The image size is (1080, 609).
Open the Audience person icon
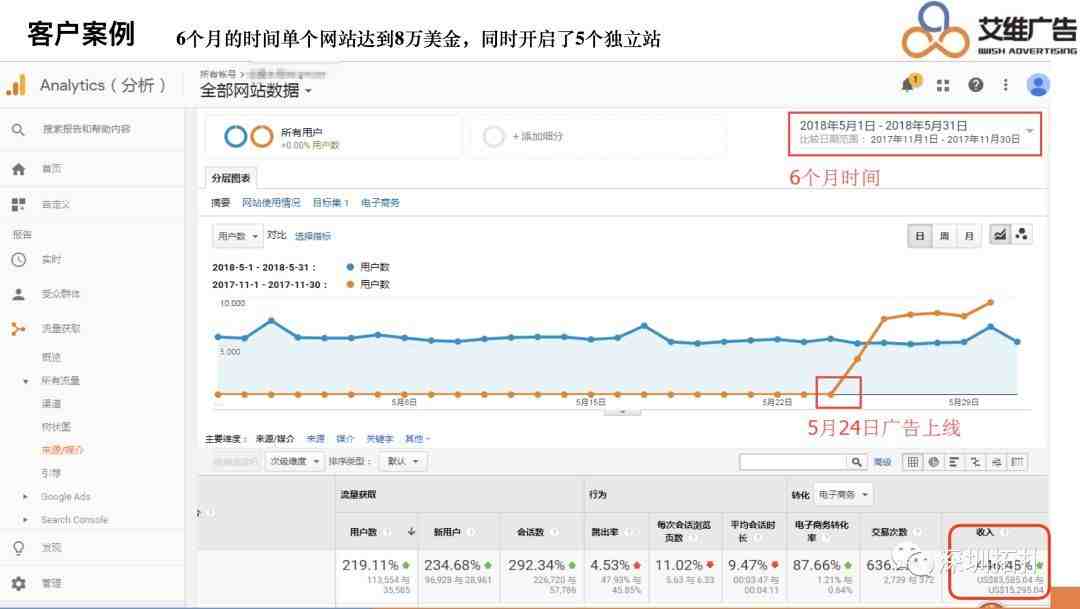[x=19, y=294]
